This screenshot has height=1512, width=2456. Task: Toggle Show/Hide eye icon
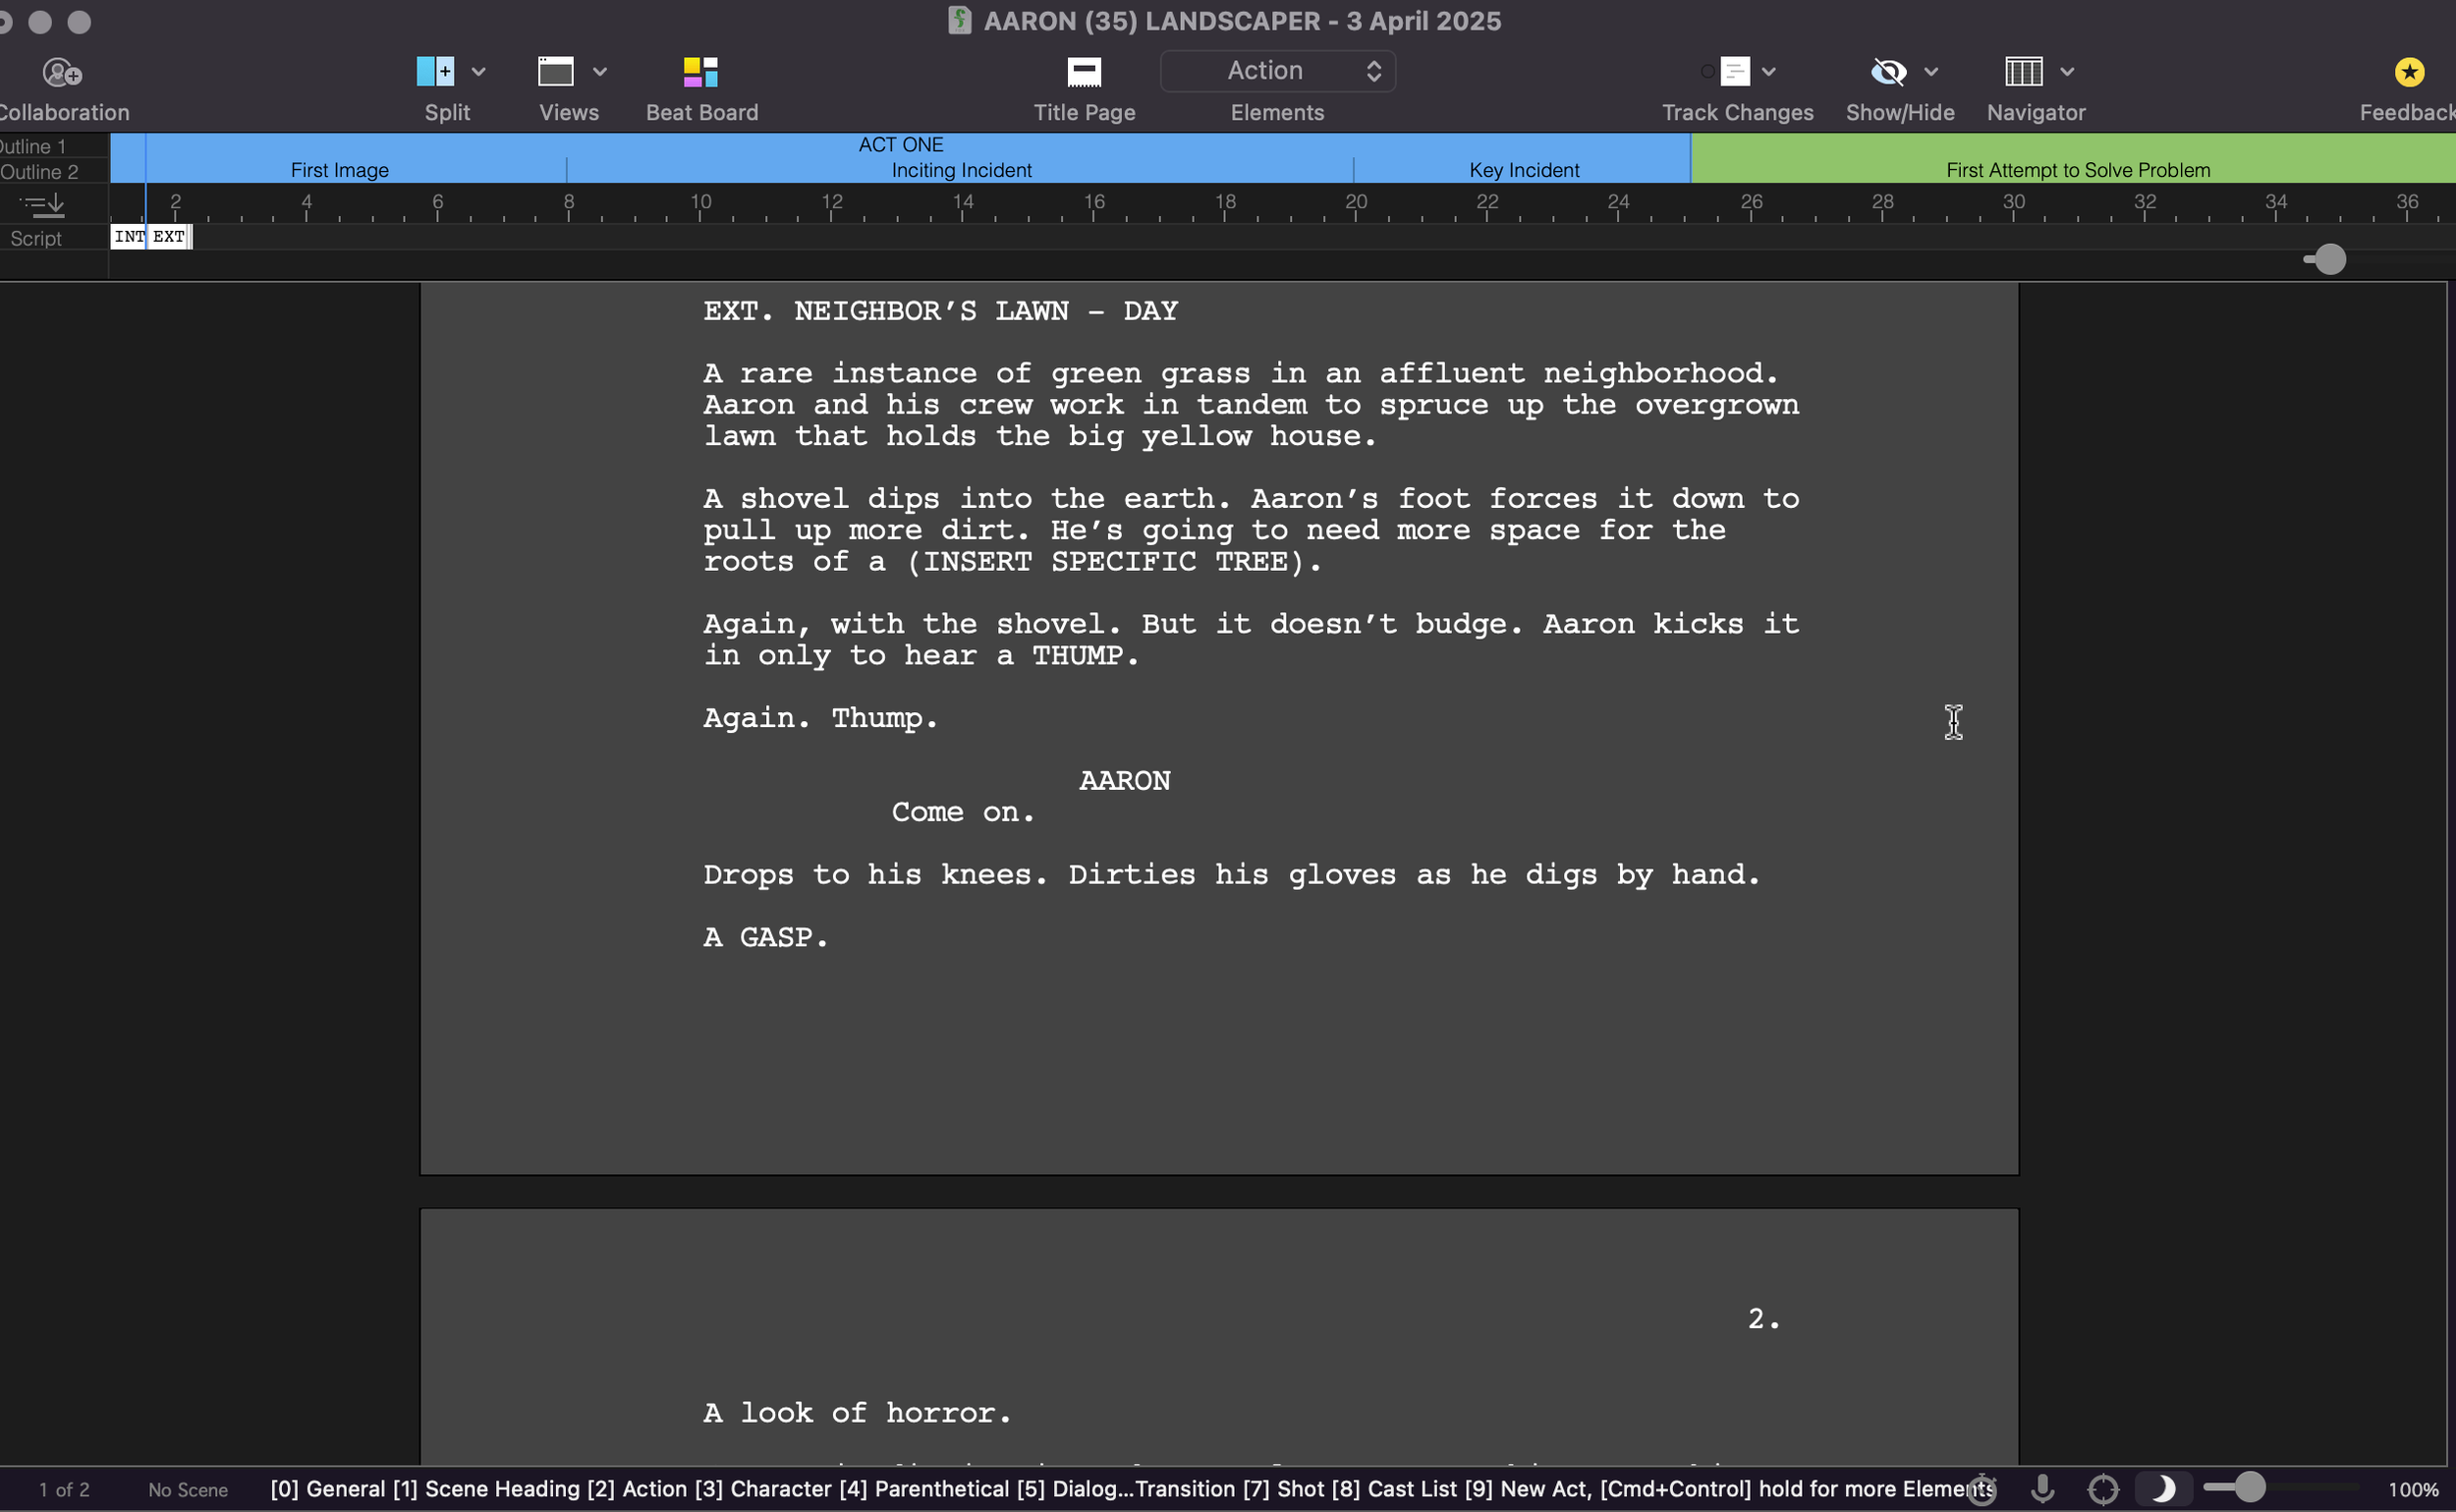[1888, 72]
